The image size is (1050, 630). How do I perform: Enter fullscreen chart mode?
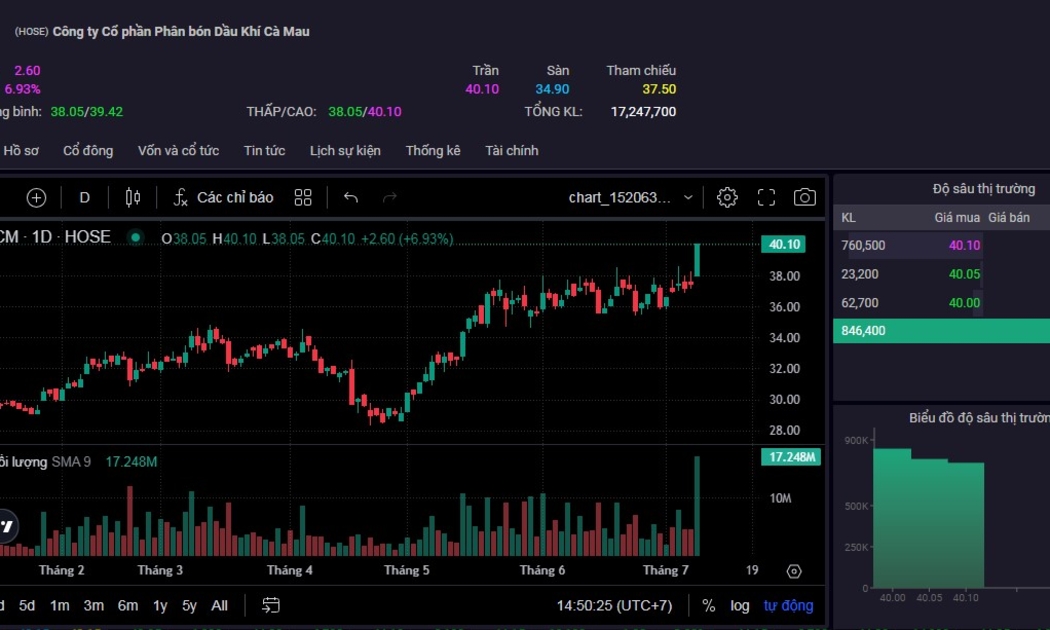pyautogui.click(x=766, y=198)
